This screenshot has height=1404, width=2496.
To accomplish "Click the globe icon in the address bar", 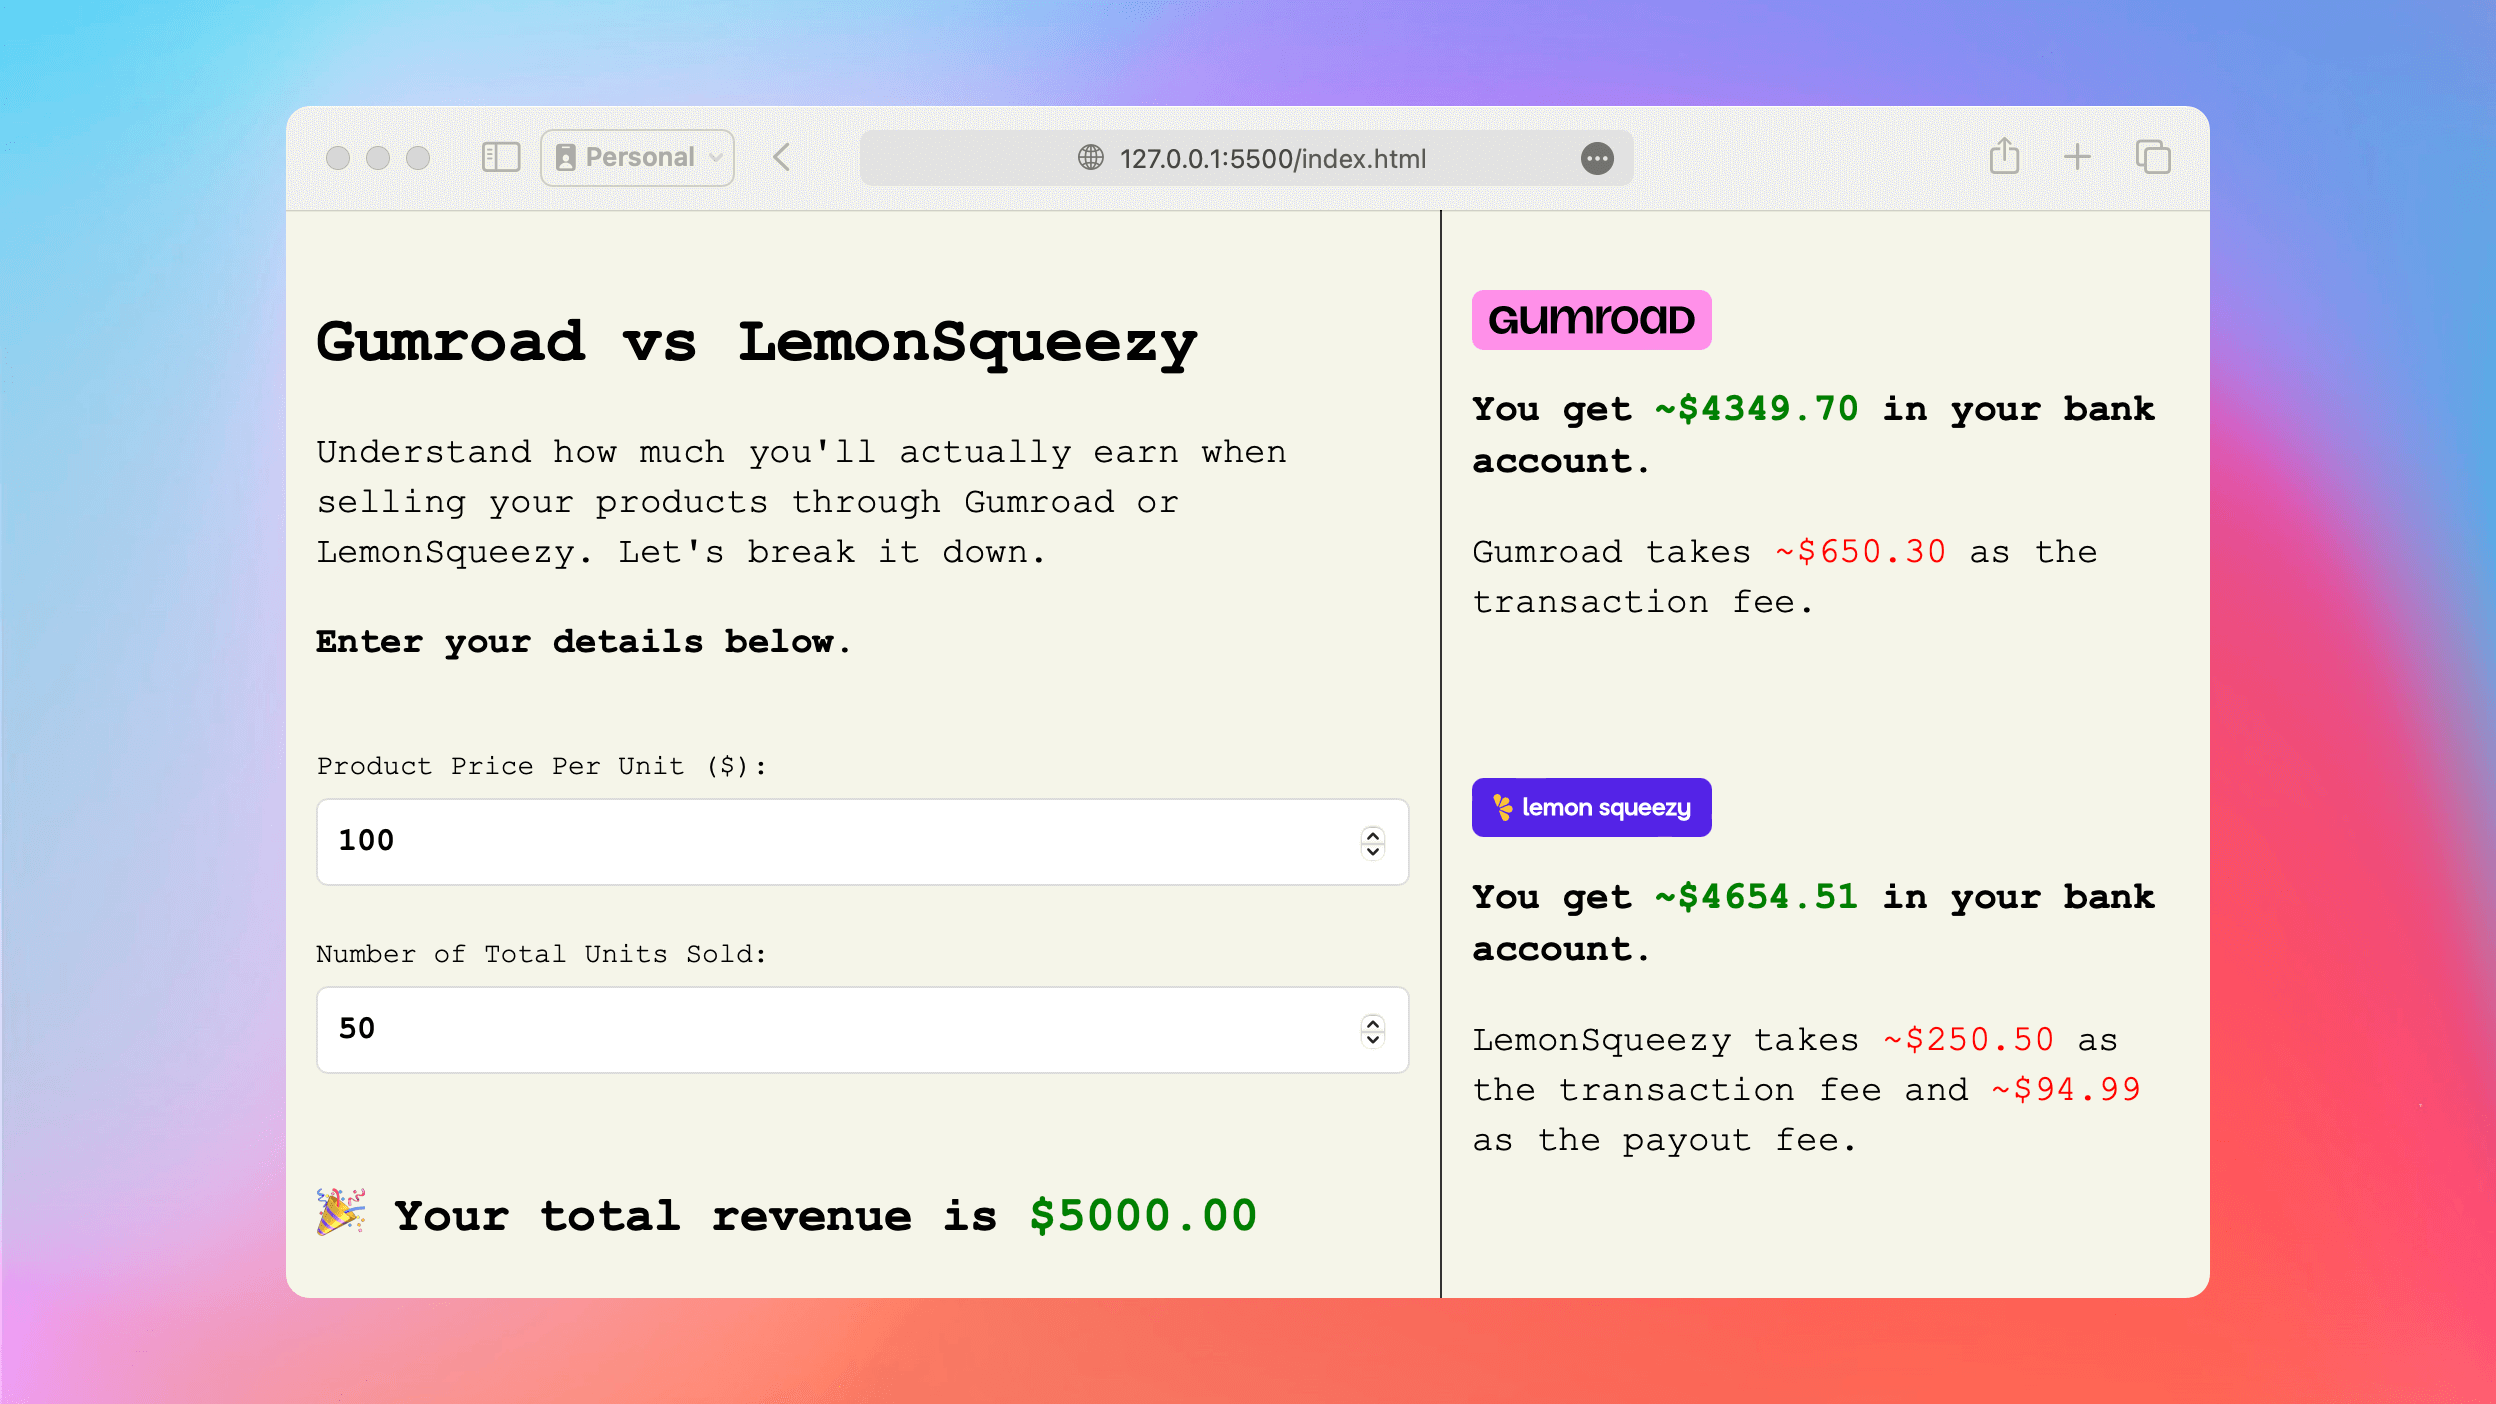I will pyautogui.click(x=1089, y=157).
